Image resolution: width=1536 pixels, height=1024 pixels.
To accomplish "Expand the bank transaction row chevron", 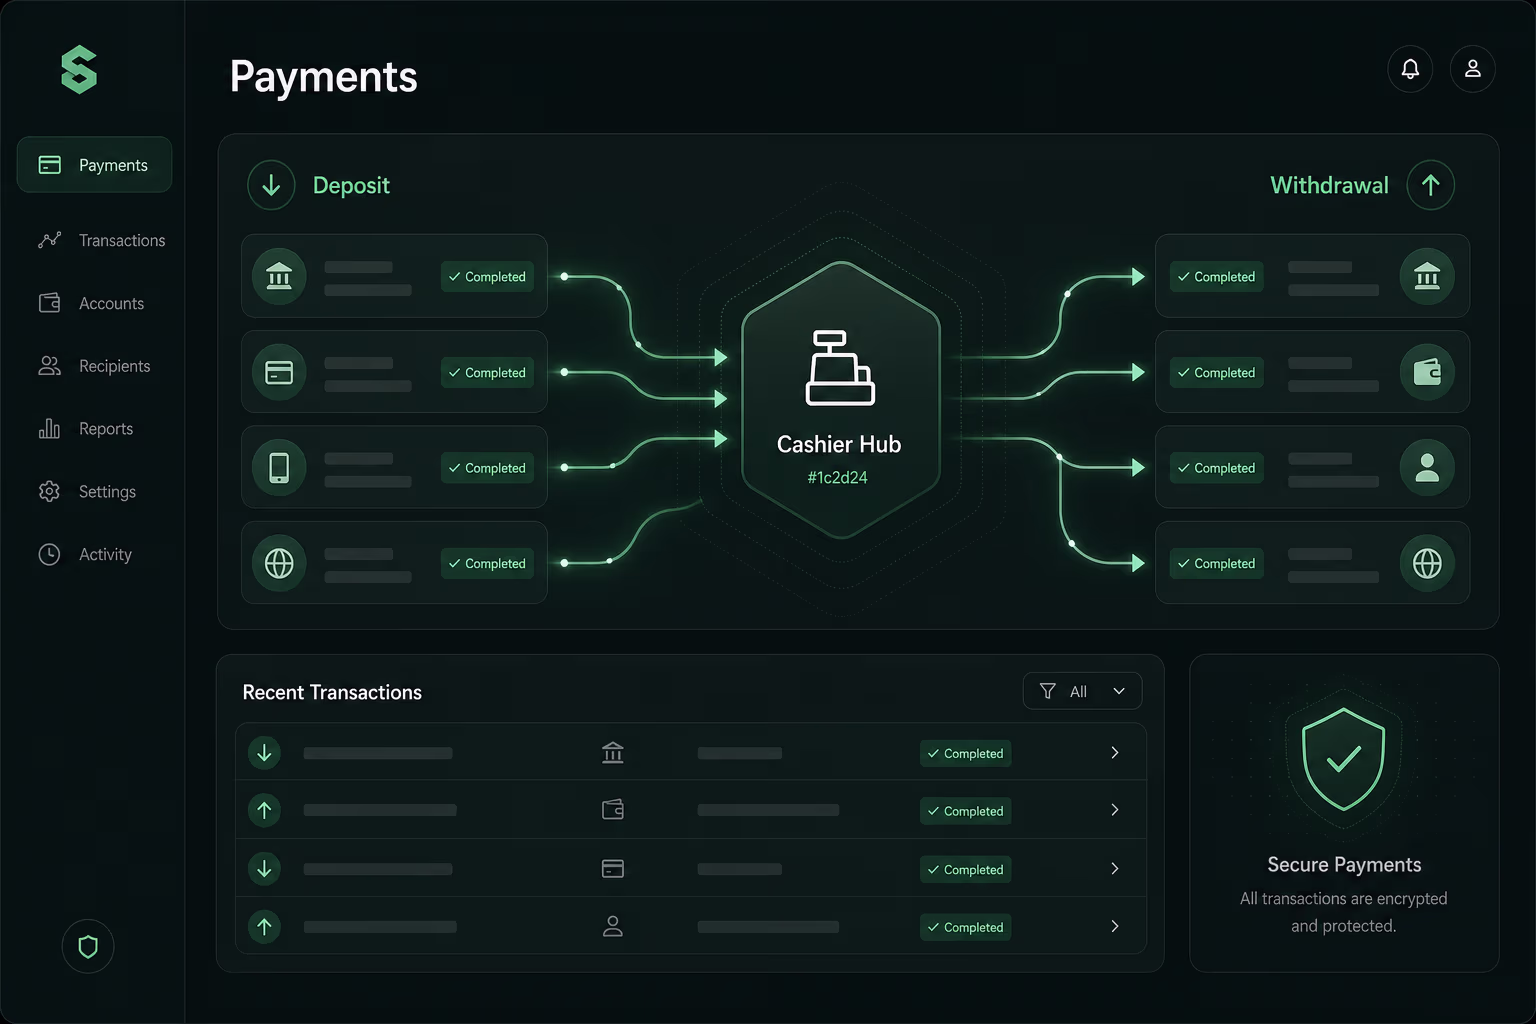I will [1115, 752].
